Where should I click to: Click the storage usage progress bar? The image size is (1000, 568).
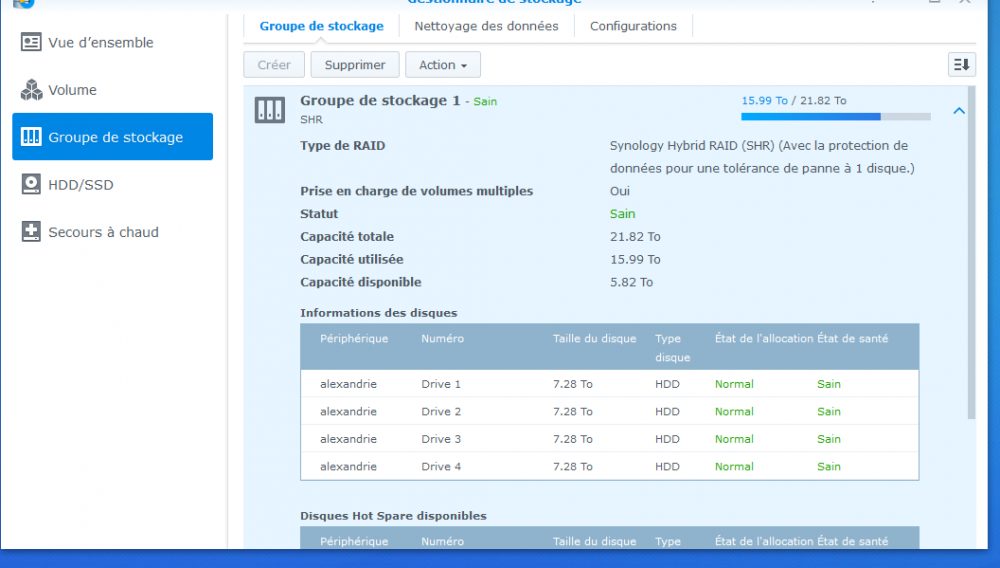click(x=835, y=117)
